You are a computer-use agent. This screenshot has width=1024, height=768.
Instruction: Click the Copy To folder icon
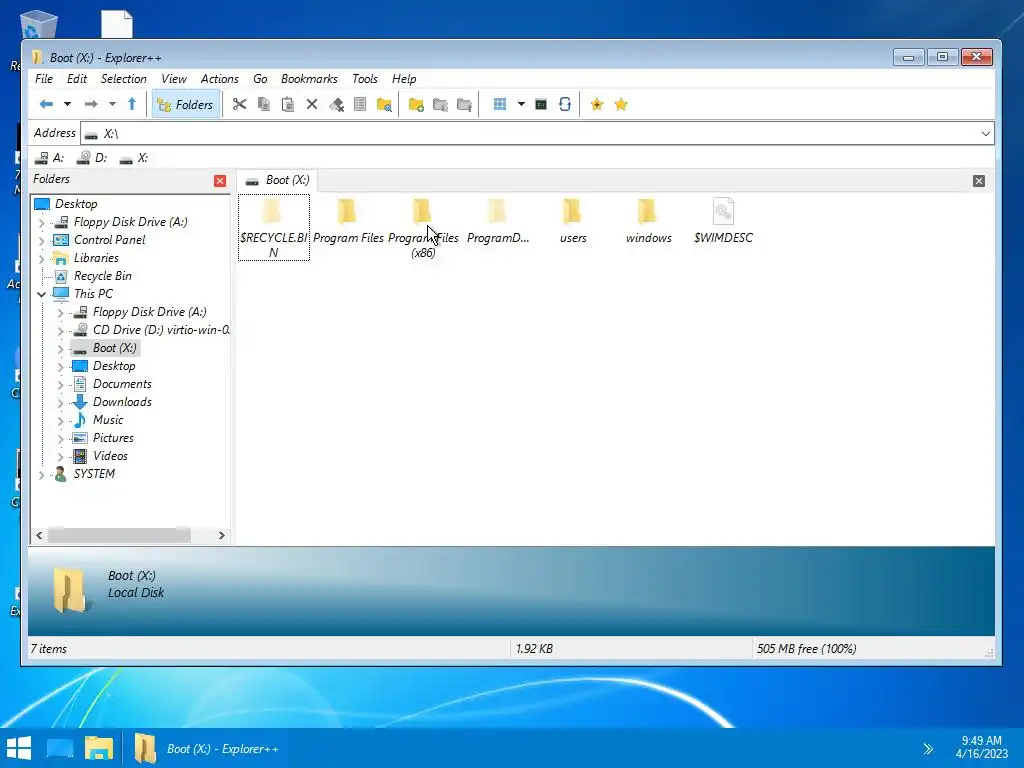click(440, 104)
